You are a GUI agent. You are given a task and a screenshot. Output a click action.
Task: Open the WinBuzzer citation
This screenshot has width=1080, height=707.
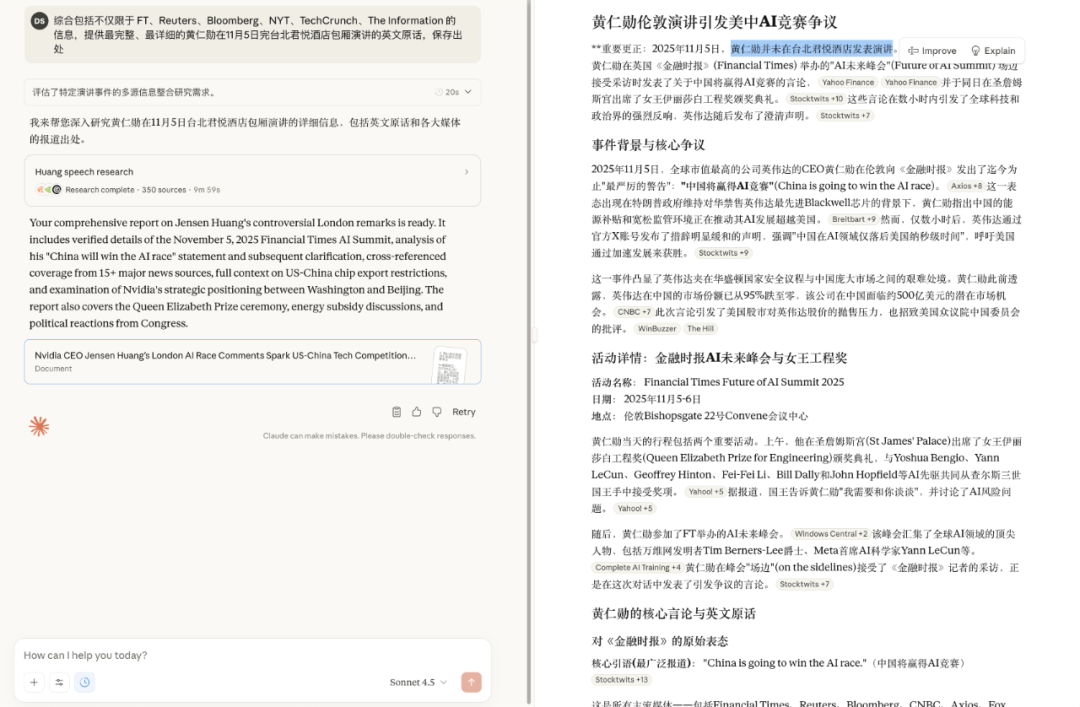tap(657, 329)
